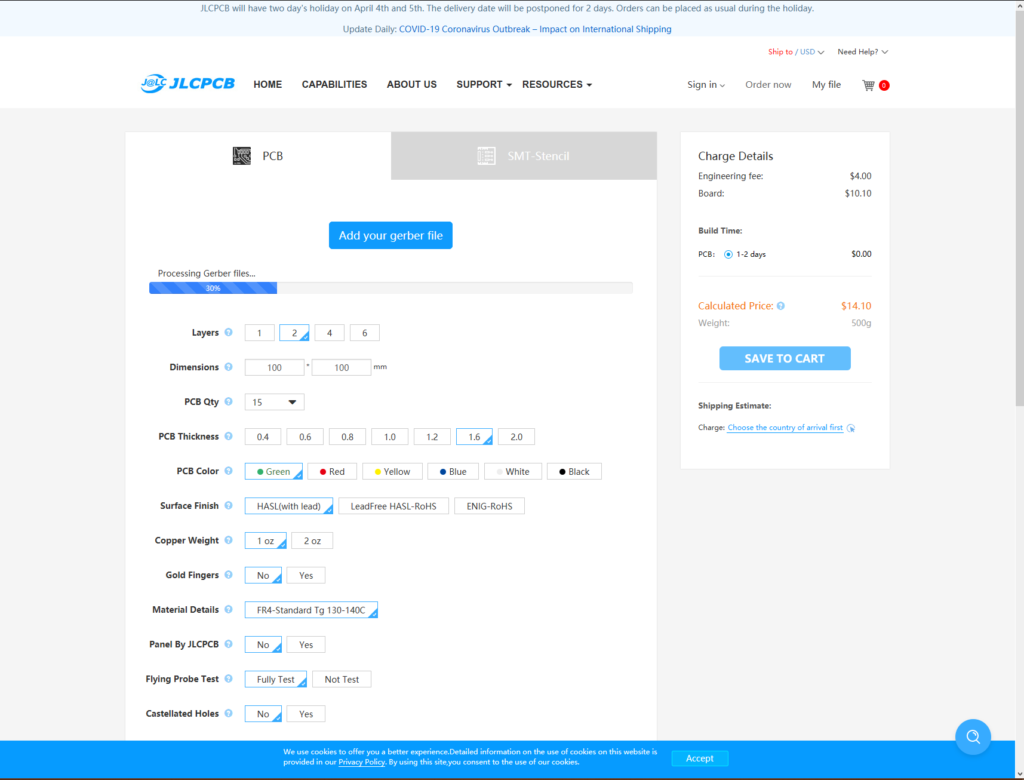Click pointer icon beside country of arrival link
Viewport: 1024px width, 780px height.
pos(851,428)
